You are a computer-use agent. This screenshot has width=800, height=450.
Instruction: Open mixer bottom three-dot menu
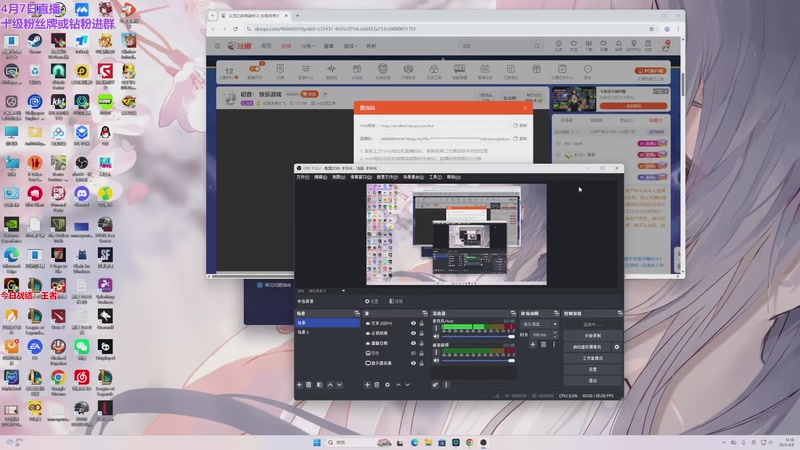pyautogui.click(x=446, y=385)
